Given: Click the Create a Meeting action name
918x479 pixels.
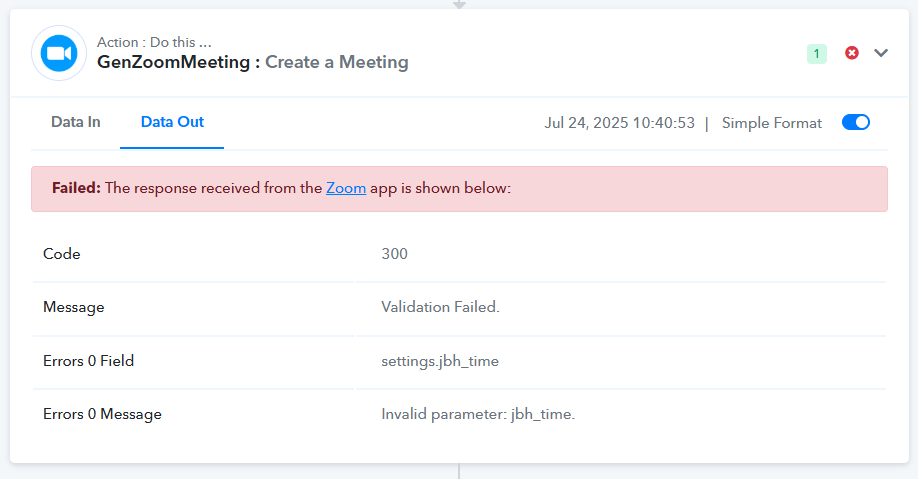Looking at the screenshot, I should pos(337,62).
